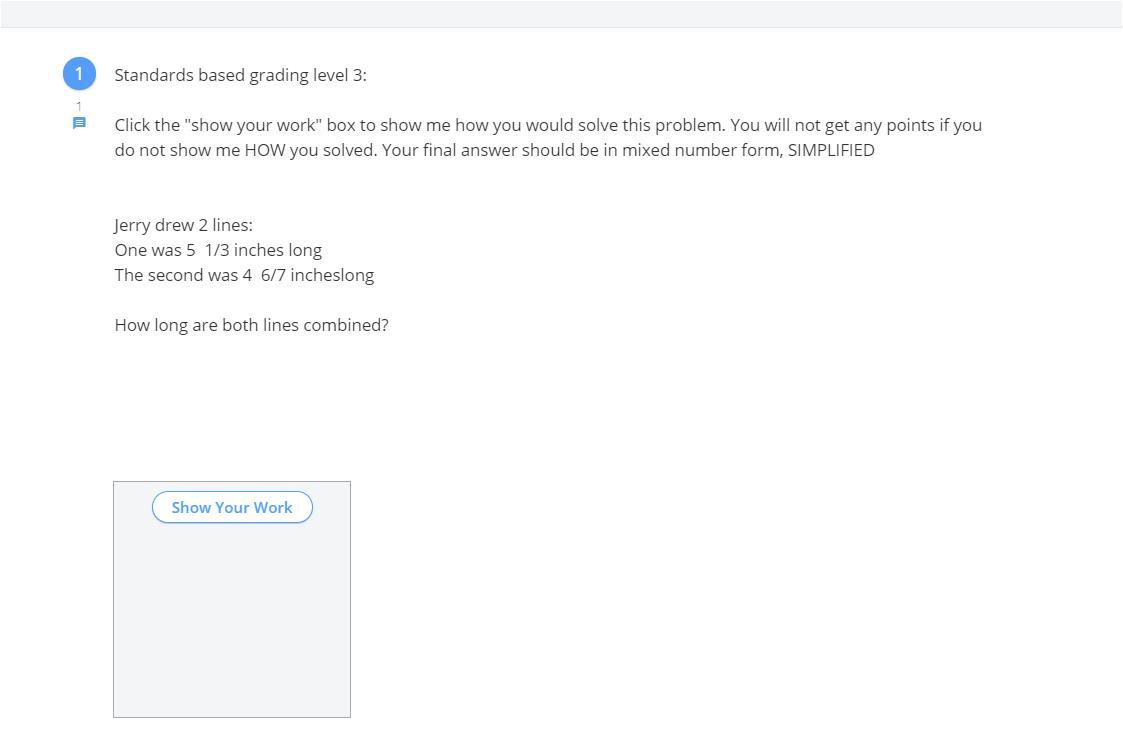The image size is (1123, 735).
Task: Click 'The second was' text
Action: [176, 275]
